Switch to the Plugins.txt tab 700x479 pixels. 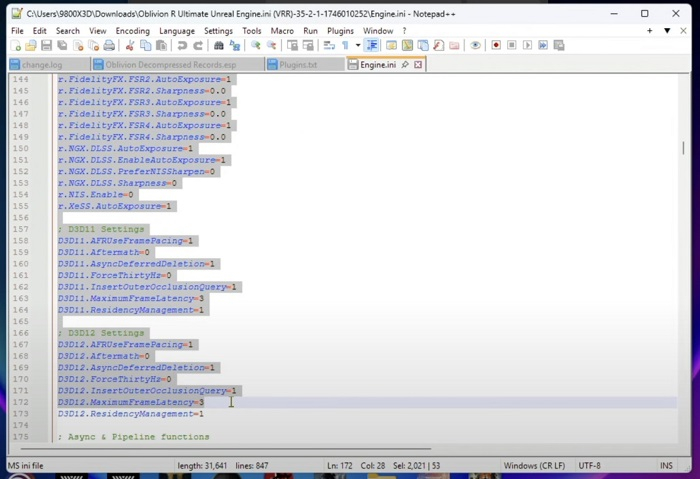click(298, 65)
